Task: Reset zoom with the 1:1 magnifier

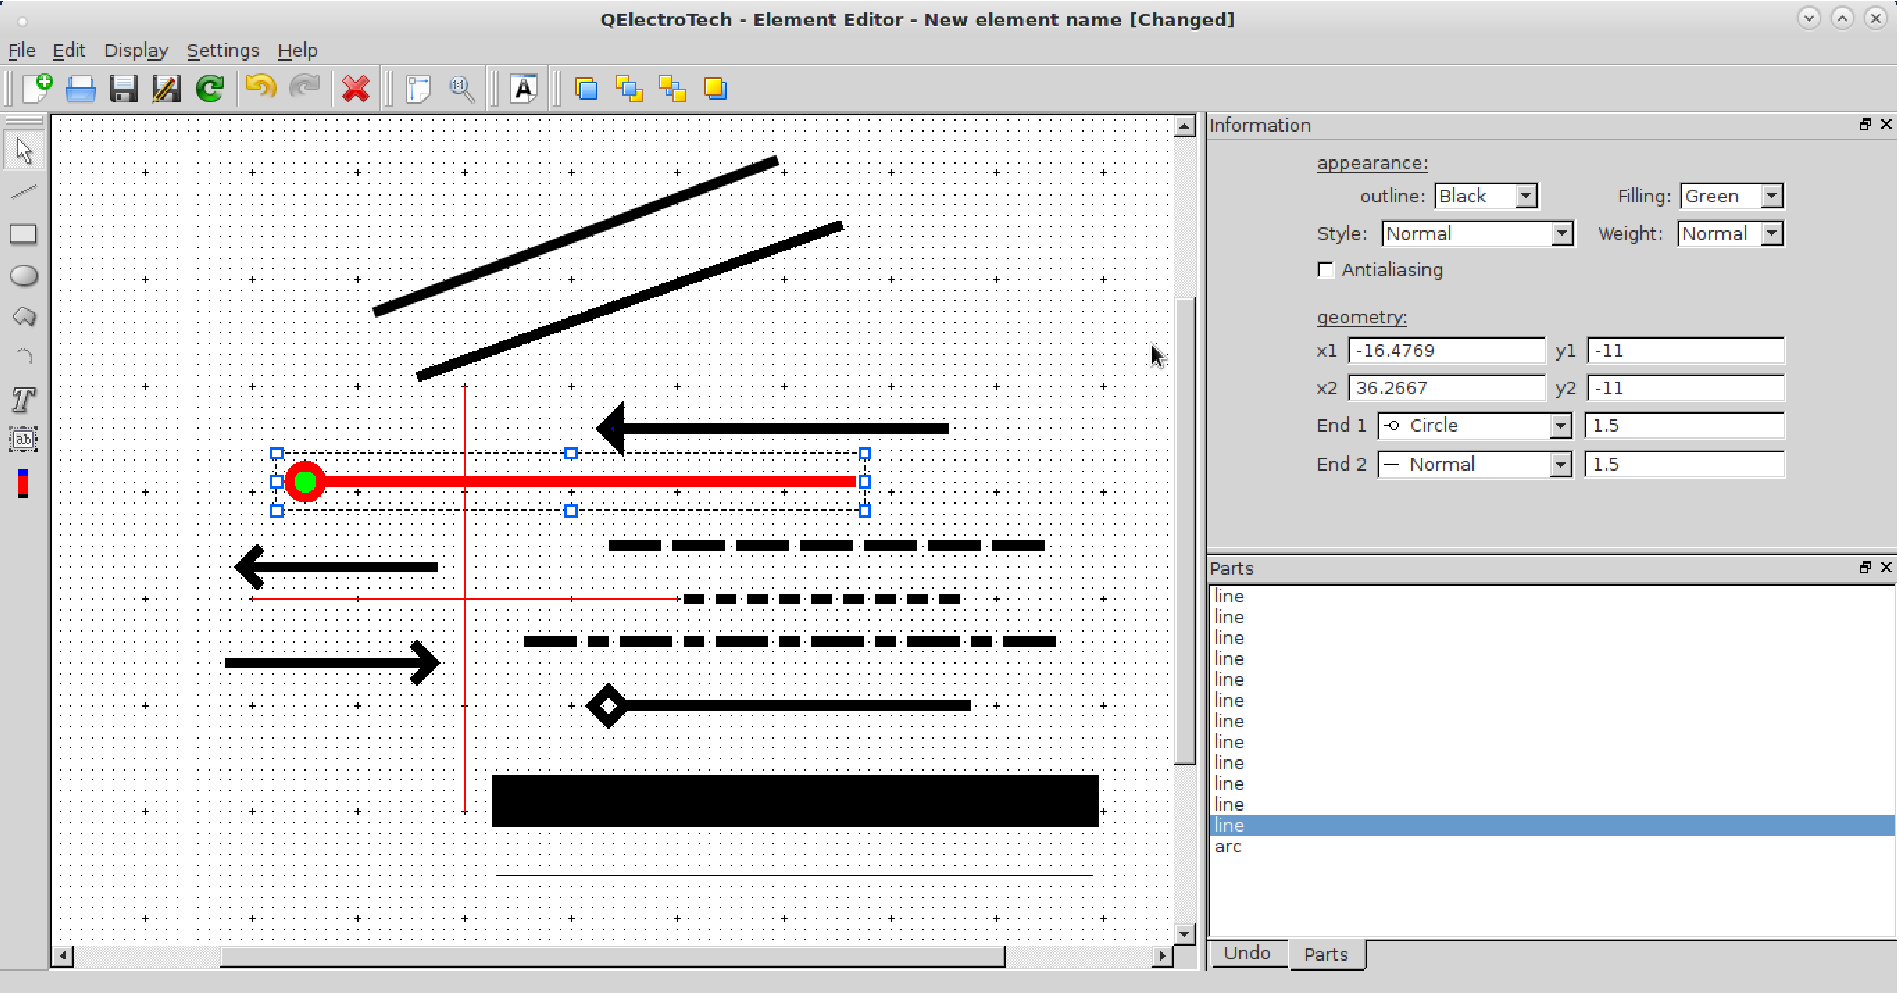Action: click(x=461, y=89)
